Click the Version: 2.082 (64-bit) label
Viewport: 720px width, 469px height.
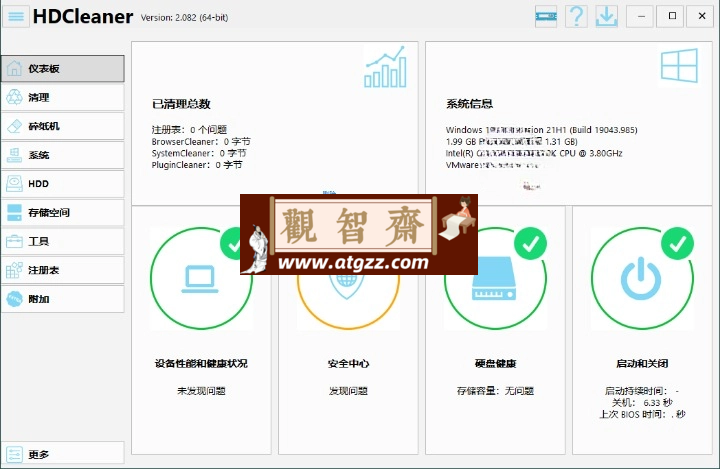[x=184, y=17]
